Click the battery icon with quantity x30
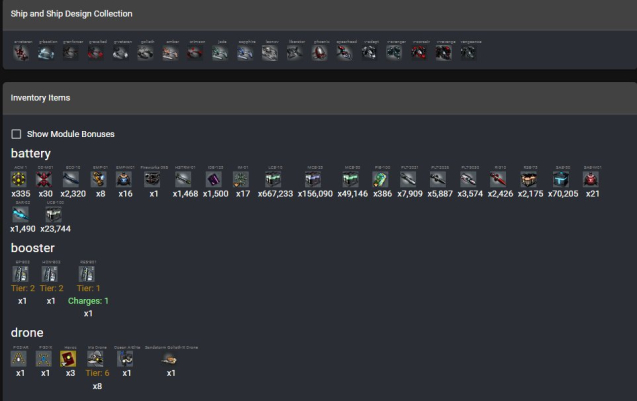The image size is (637, 401). [x=44, y=180]
